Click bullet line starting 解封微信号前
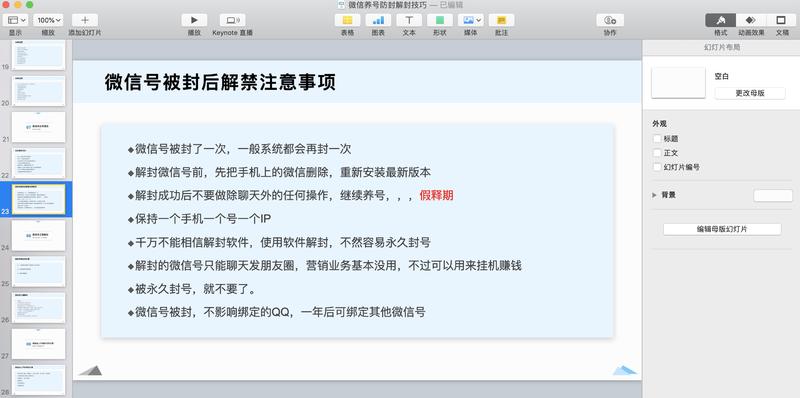Screen dimensions: 800x398 tap(279, 172)
